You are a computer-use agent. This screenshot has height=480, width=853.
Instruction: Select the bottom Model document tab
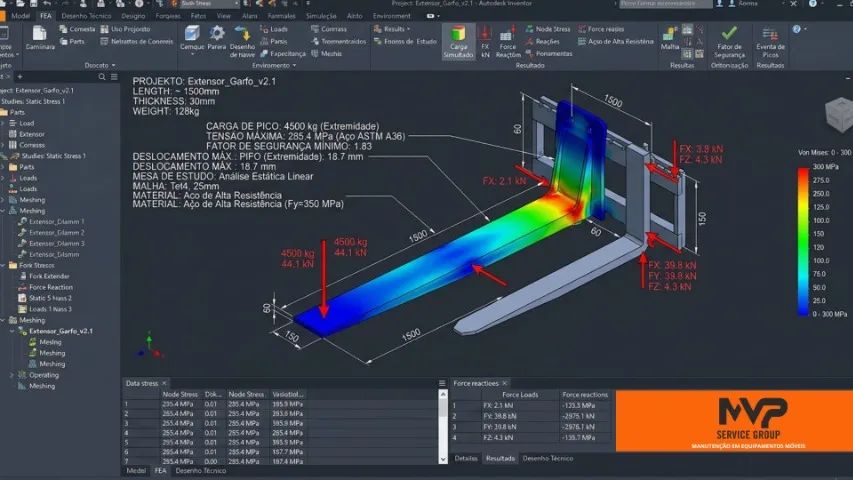[136, 471]
